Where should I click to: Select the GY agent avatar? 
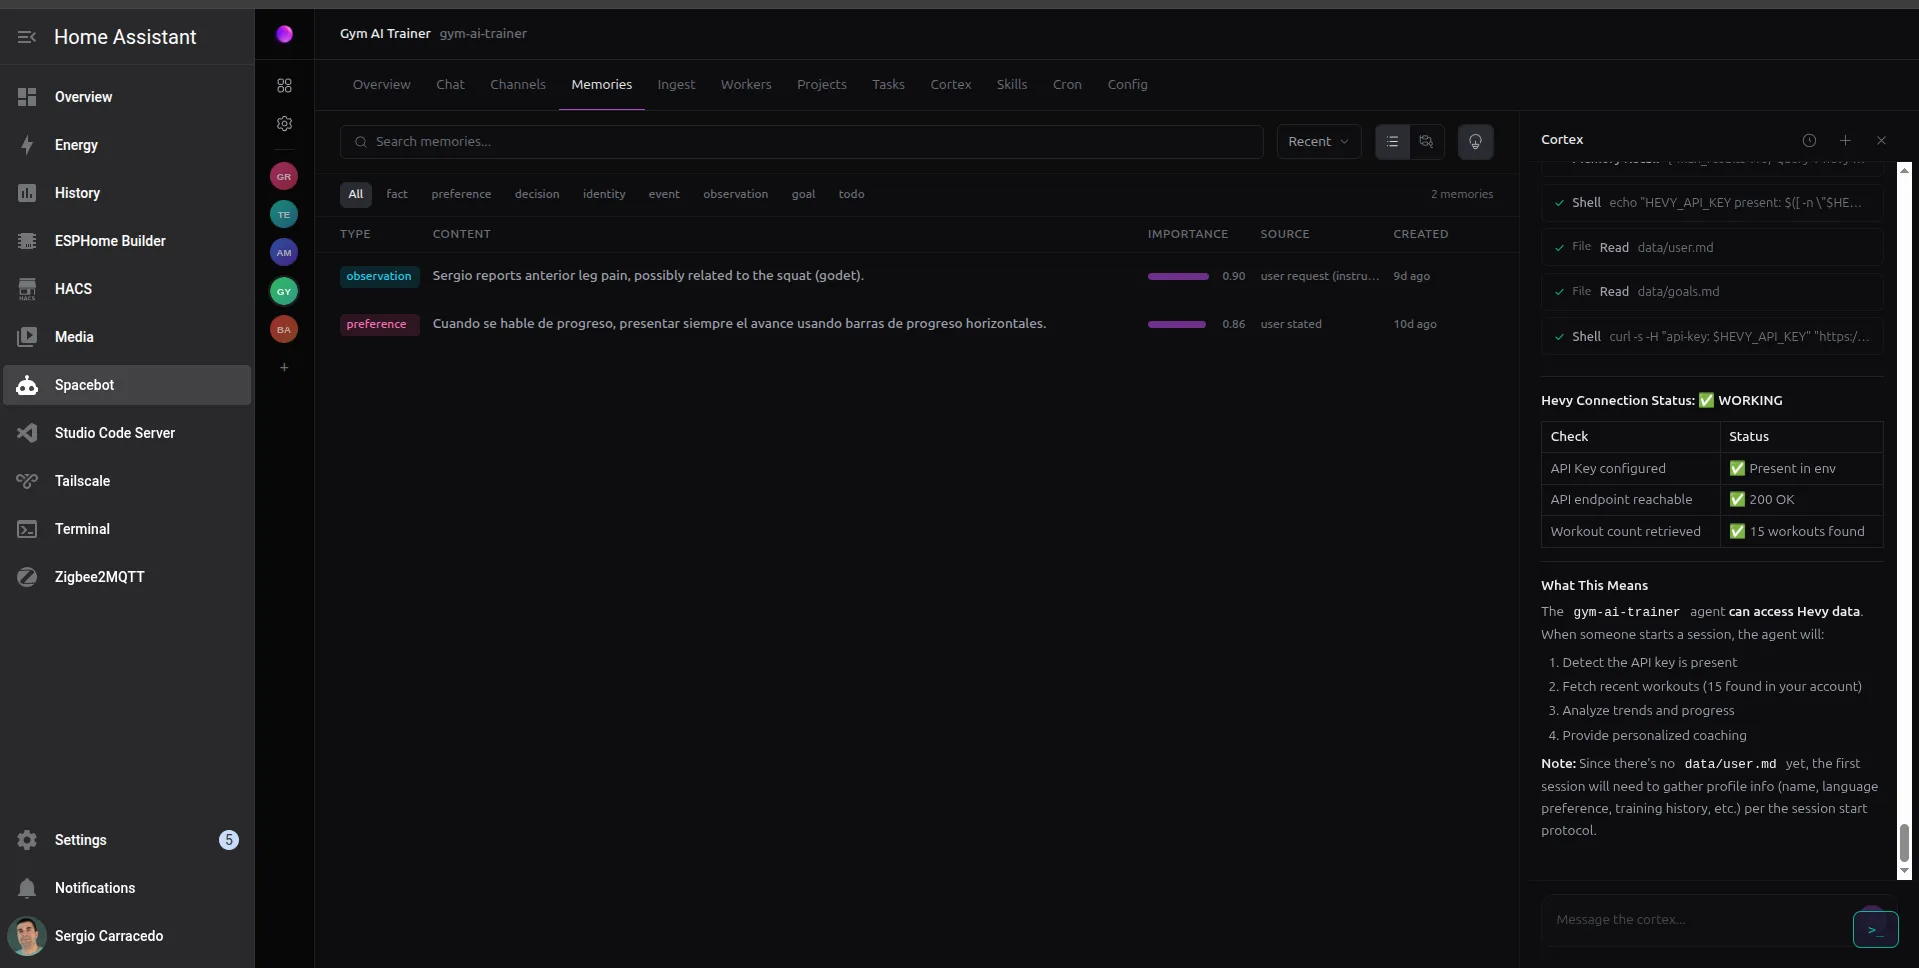tap(284, 291)
